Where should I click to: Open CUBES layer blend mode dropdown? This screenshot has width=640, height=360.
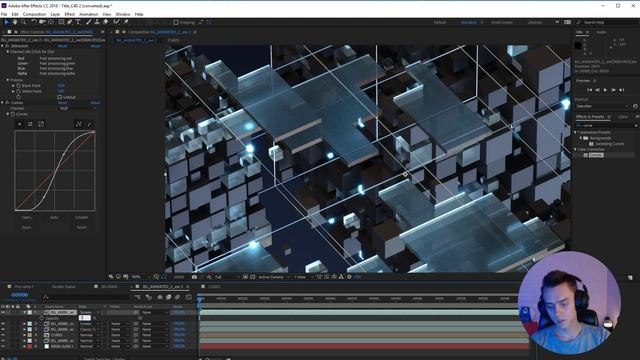(x=89, y=335)
